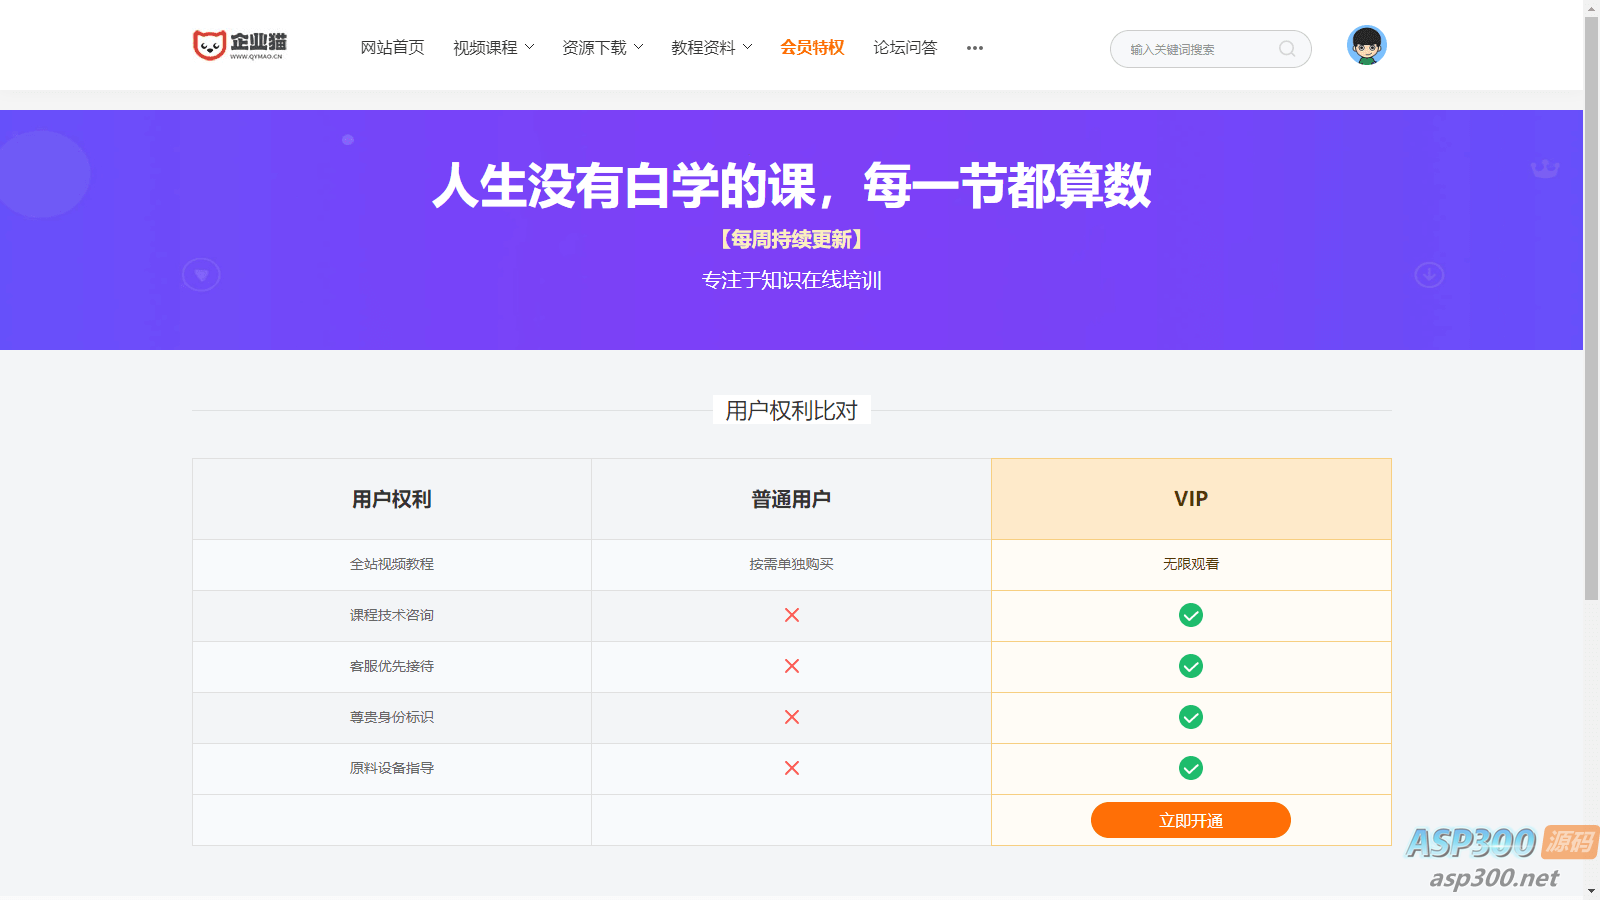The width and height of the screenshot is (1600, 900).
Task: Select the 无限观看 cell
Action: click(1191, 564)
